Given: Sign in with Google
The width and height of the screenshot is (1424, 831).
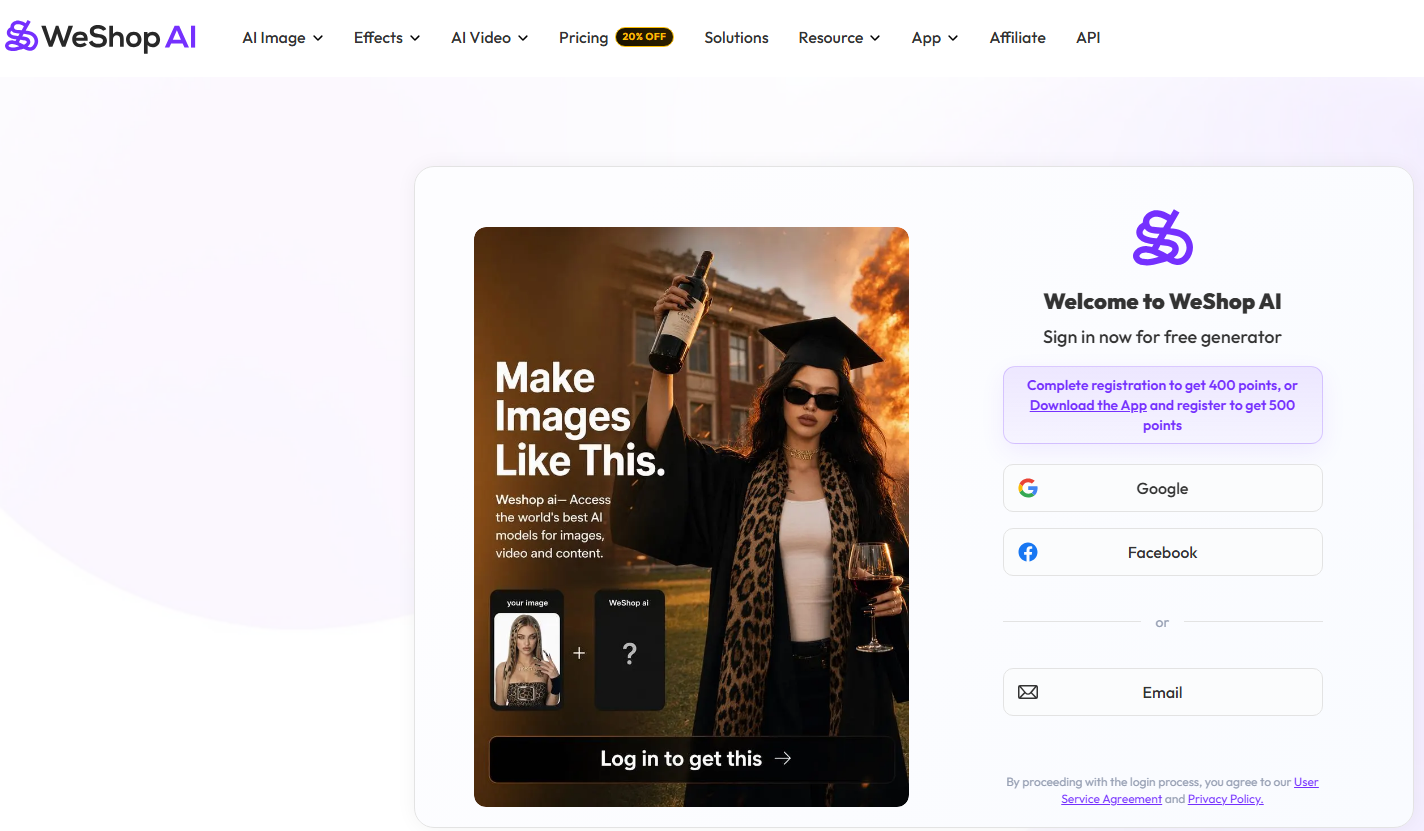Looking at the screenshot, I should pos(1163,488).
